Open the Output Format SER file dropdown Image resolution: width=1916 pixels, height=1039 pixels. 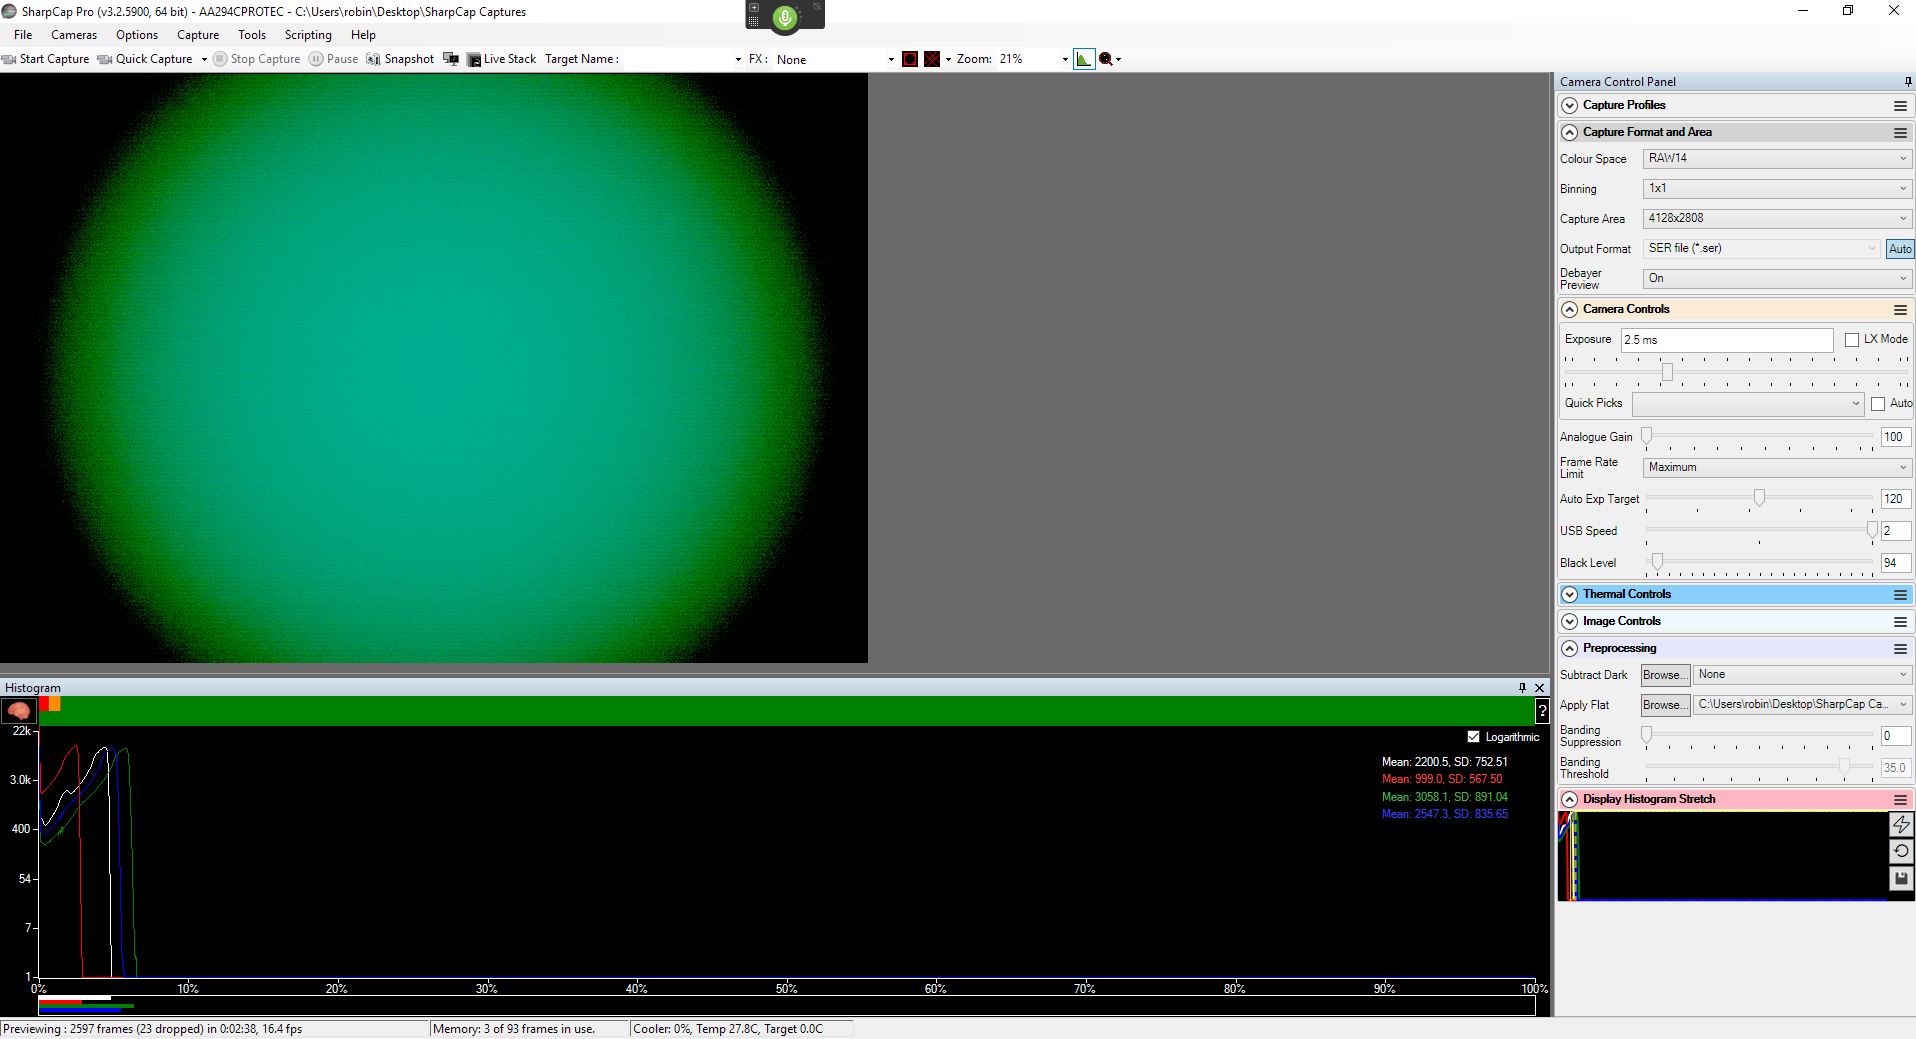click(1762, 248)
